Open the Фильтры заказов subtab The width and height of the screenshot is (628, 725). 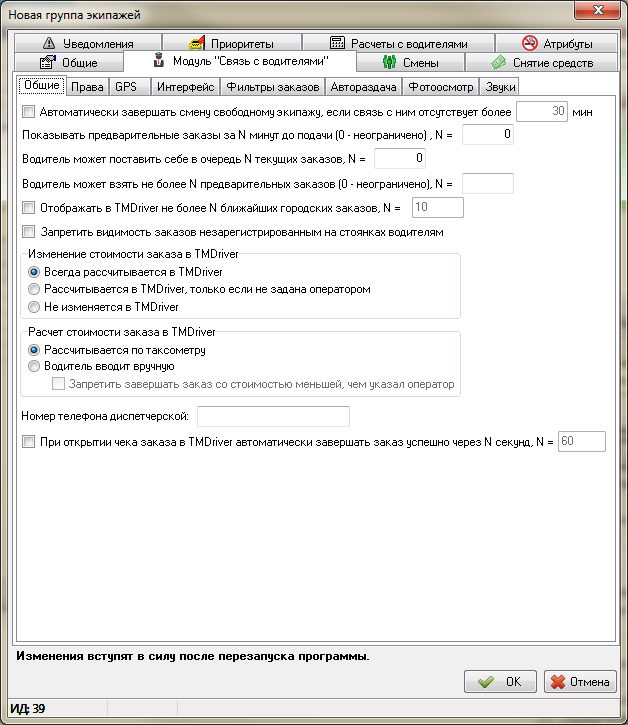point(271,87)
